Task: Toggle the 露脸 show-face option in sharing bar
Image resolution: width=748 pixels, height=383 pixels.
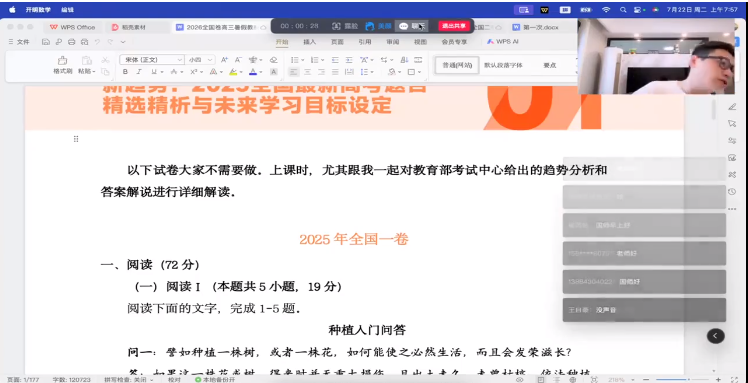Action: tap(345, 26)
